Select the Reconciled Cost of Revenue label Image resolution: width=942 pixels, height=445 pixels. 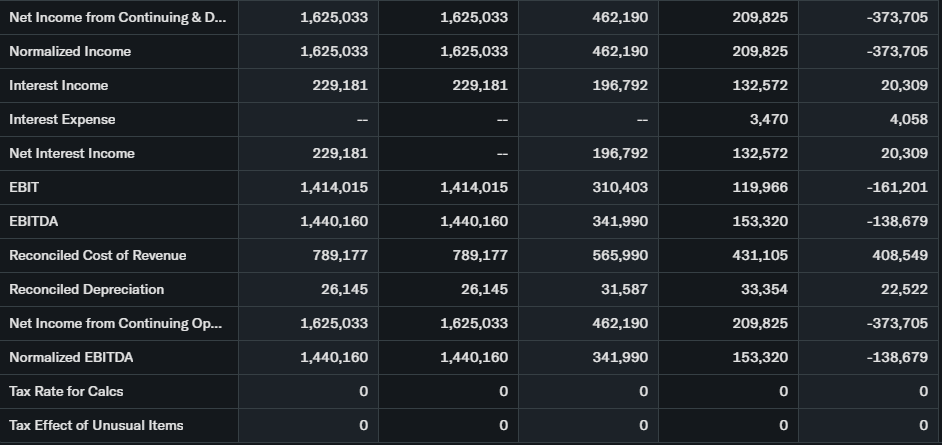point(97,256)
